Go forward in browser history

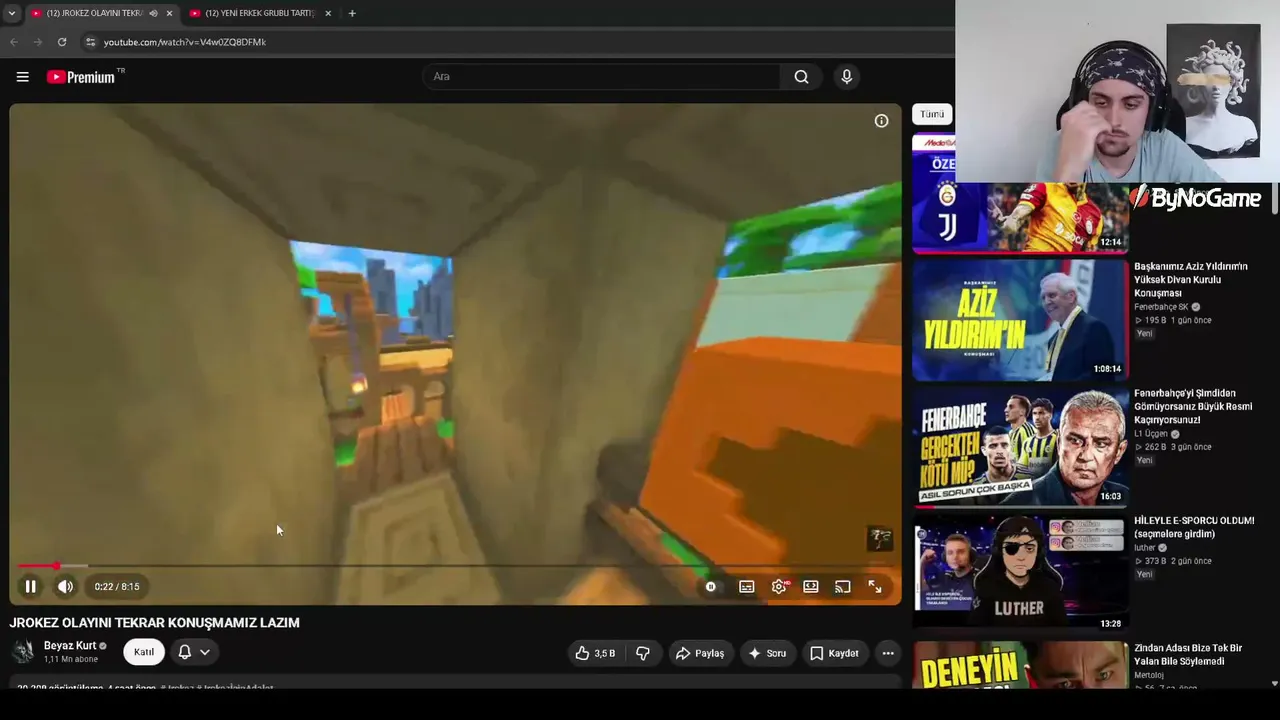click(x=38, y=42)
